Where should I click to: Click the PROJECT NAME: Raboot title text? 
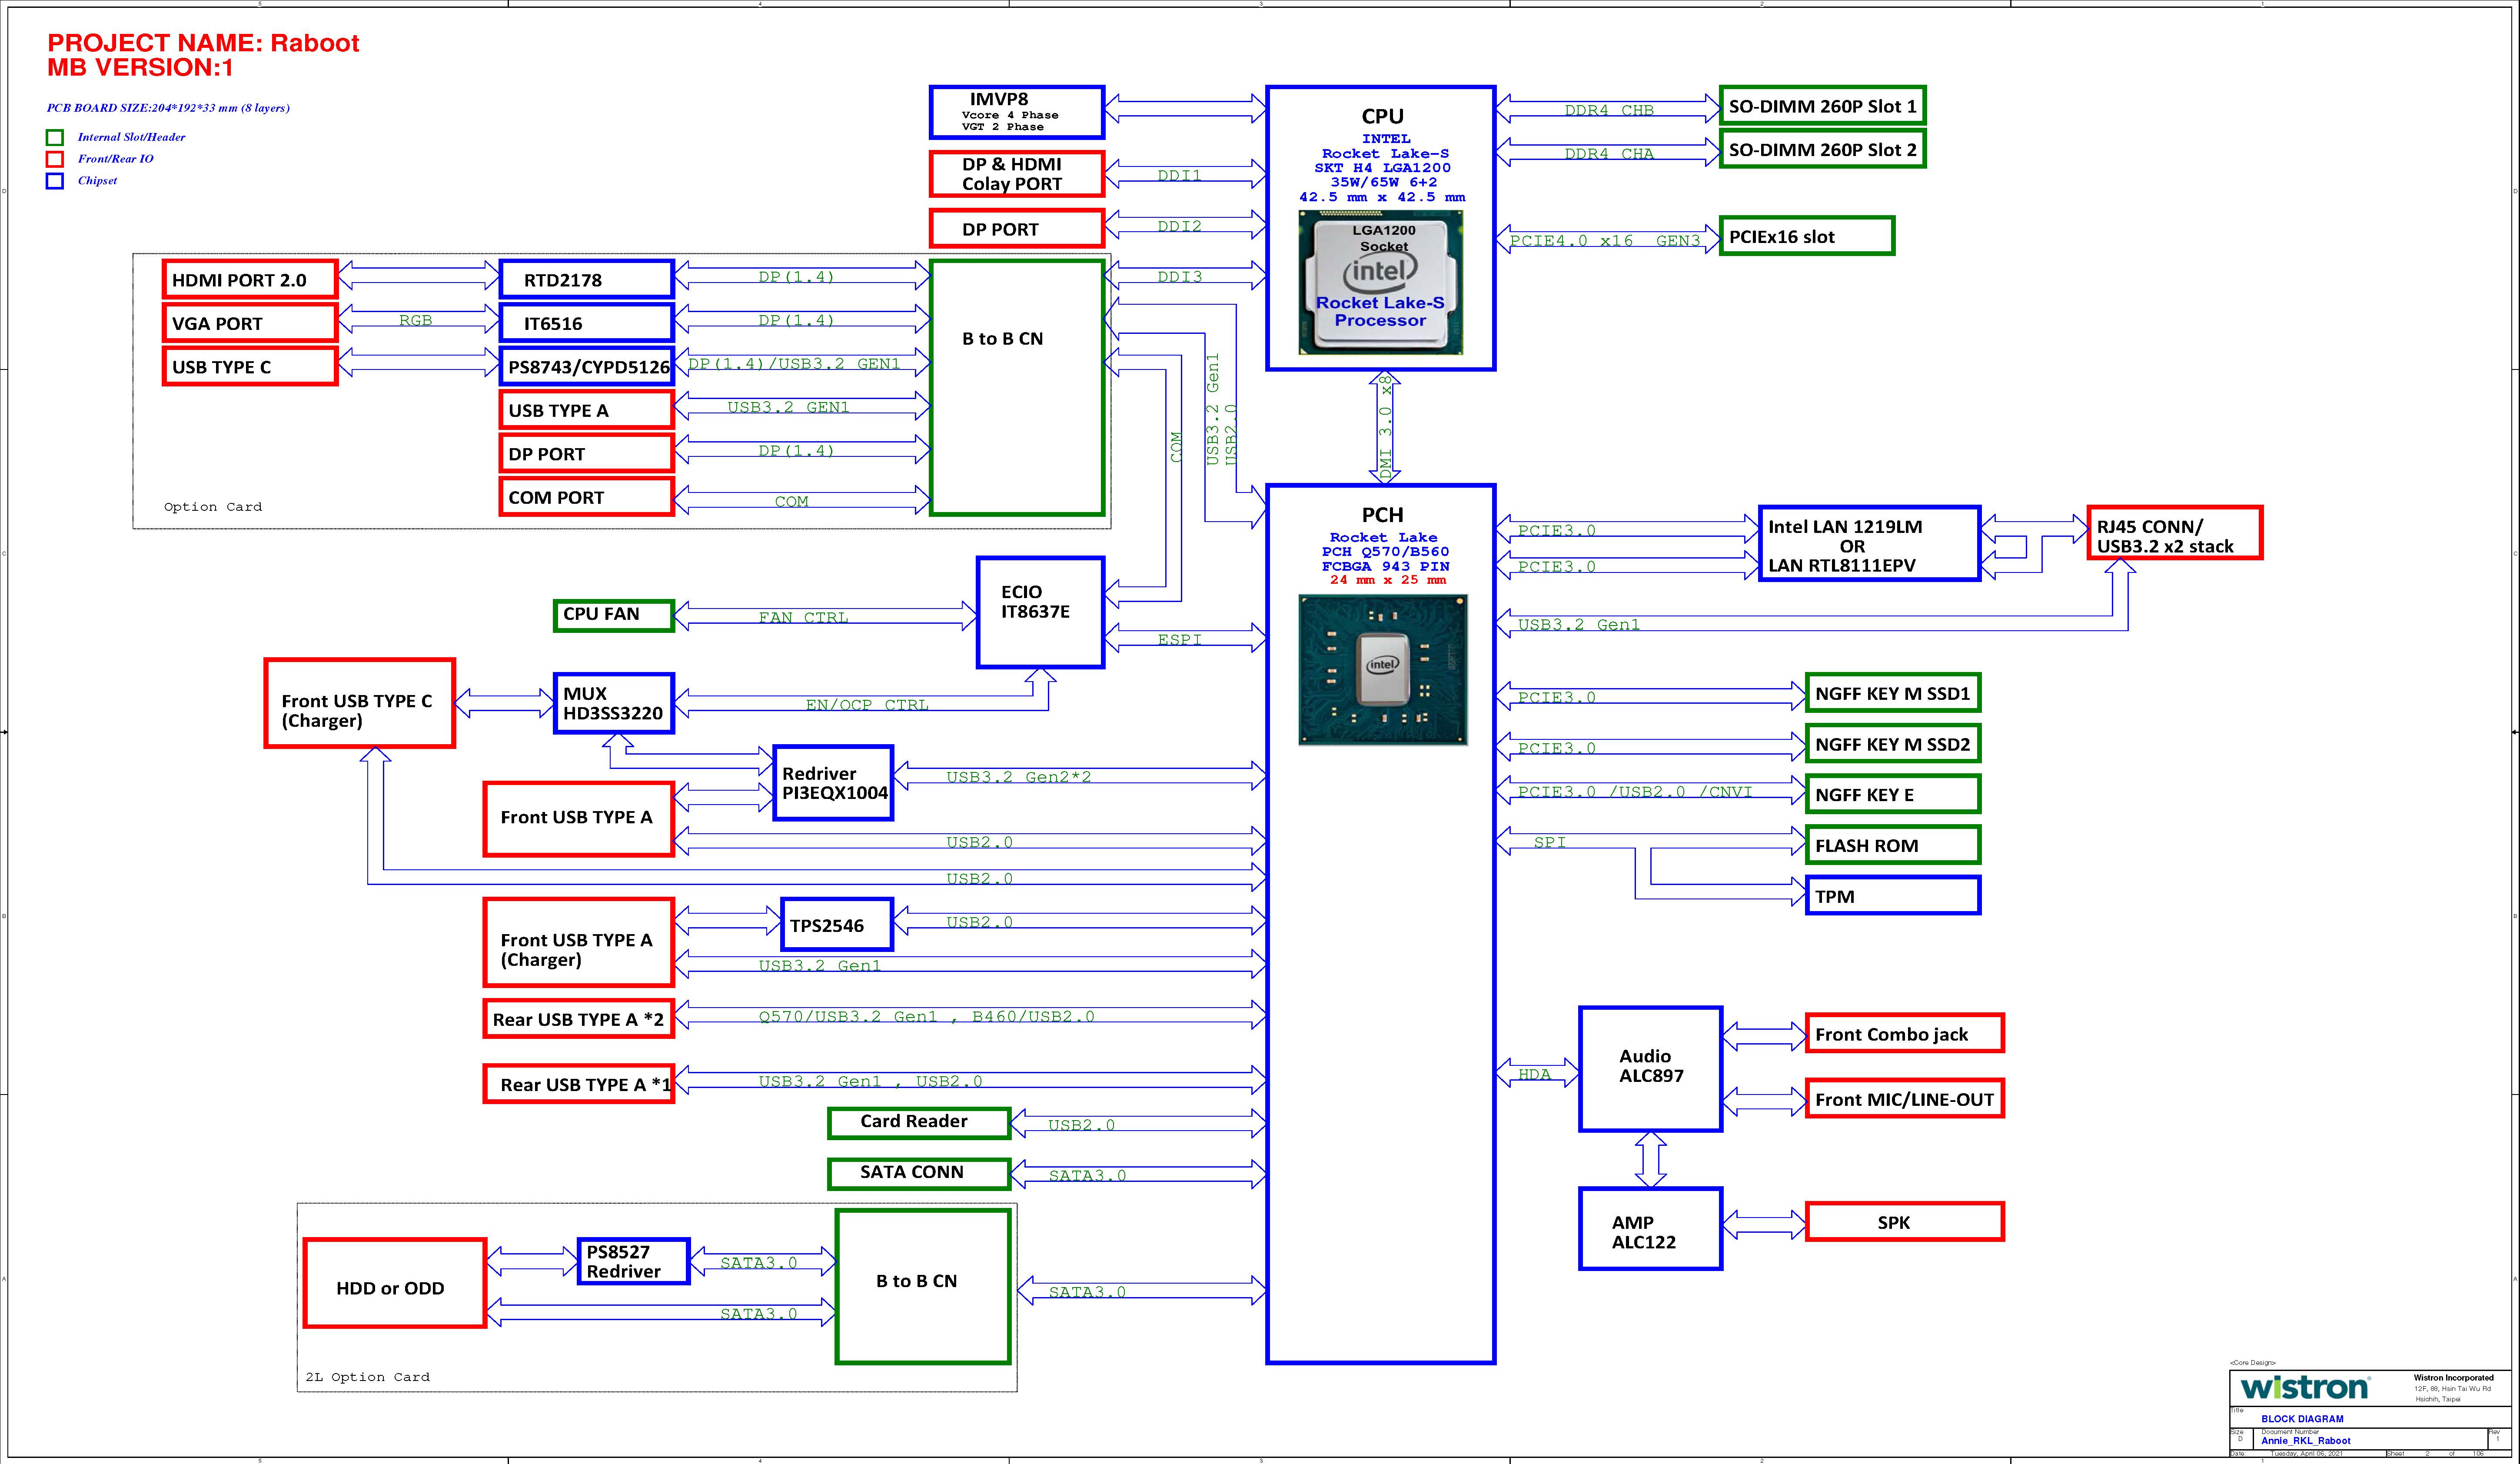pyautogui.click(x=203, y=43)
